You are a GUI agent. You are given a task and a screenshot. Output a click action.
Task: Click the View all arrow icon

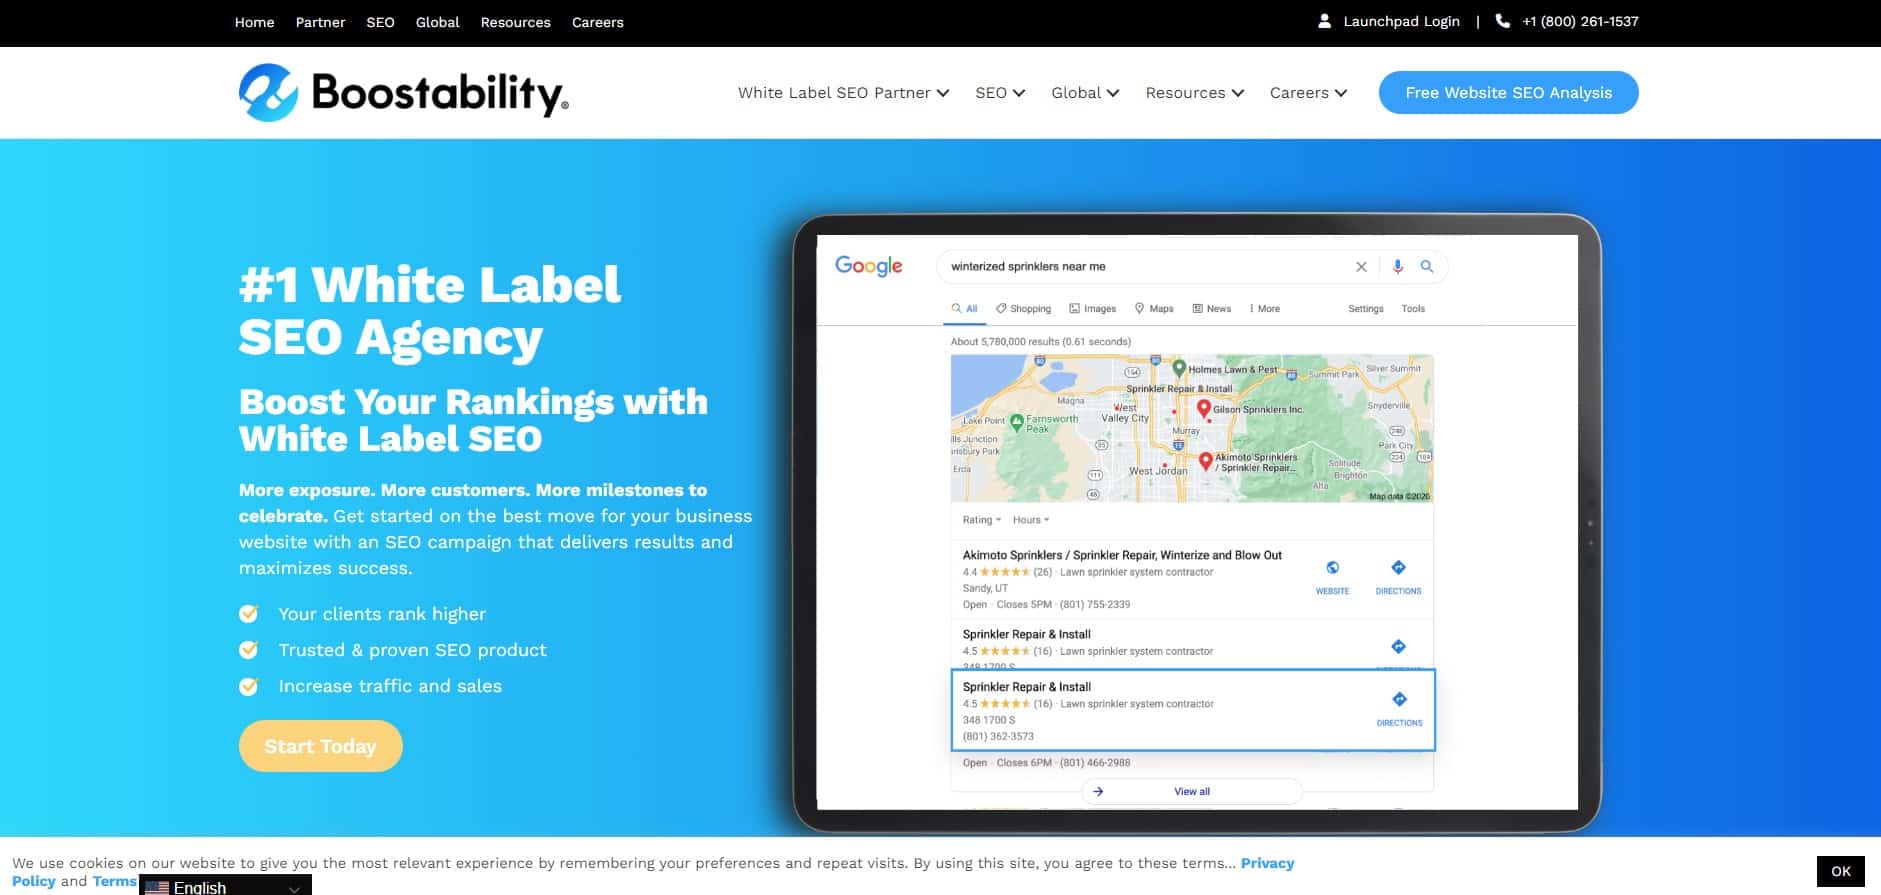click(1098, 791)
